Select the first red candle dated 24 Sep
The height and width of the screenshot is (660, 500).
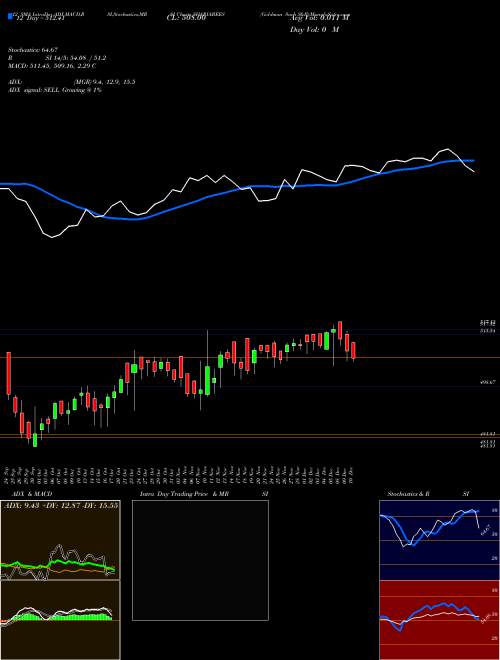point(8,373)
